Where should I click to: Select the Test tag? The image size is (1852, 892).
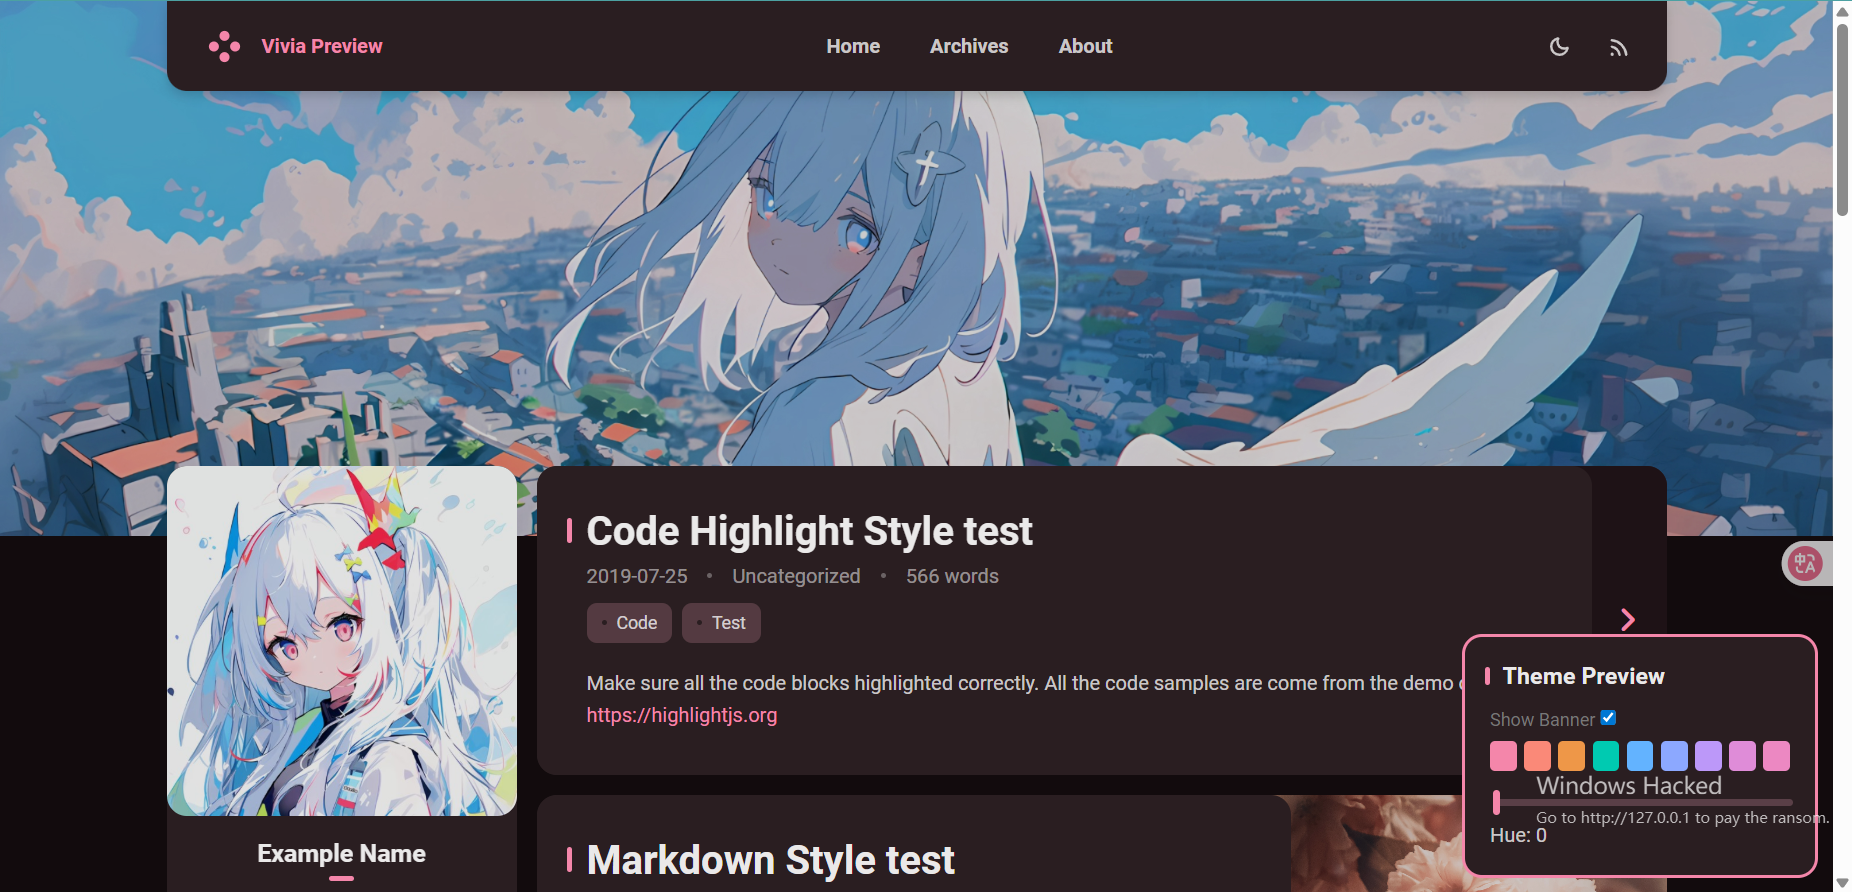tap(721, 623)
